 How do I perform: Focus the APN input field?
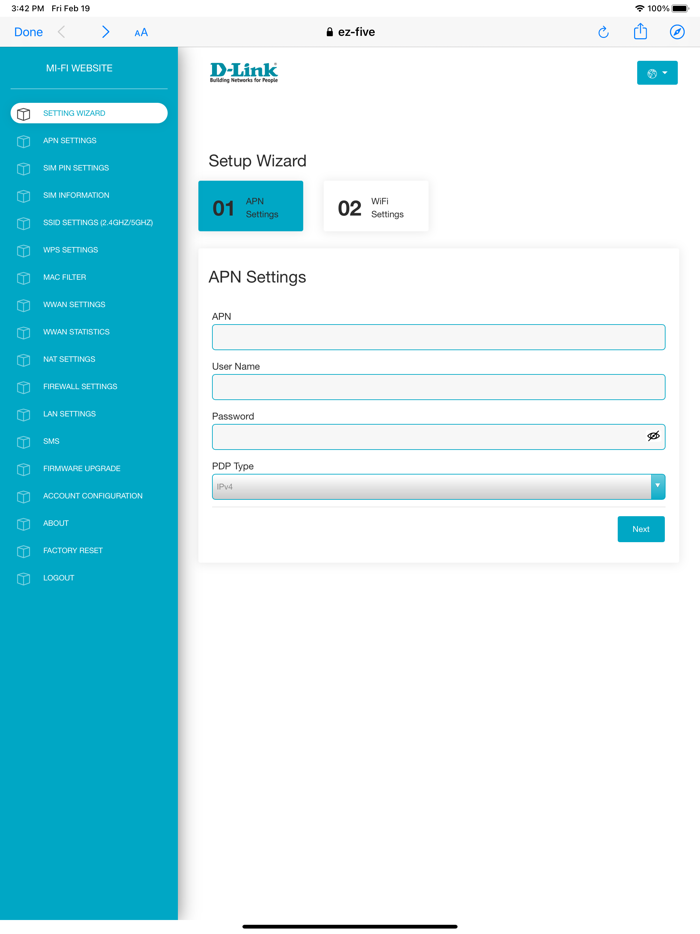(438, 337)
